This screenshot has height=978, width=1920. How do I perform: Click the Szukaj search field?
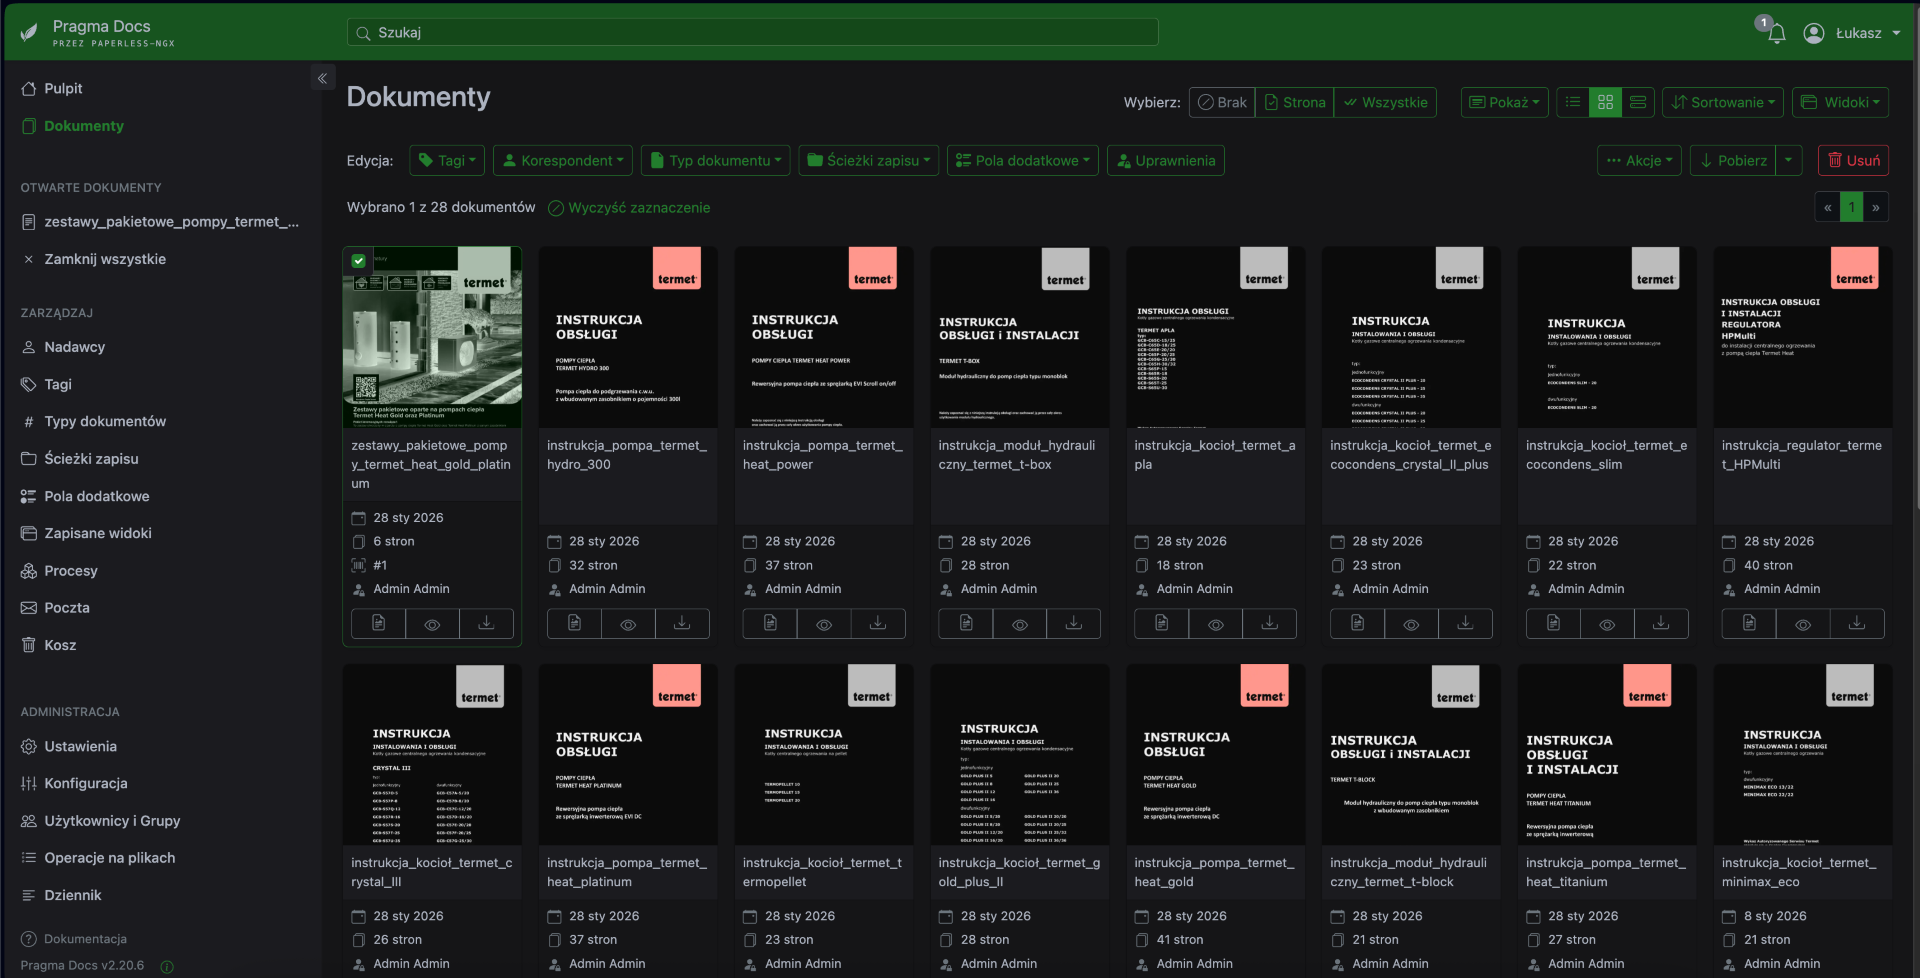752,33
